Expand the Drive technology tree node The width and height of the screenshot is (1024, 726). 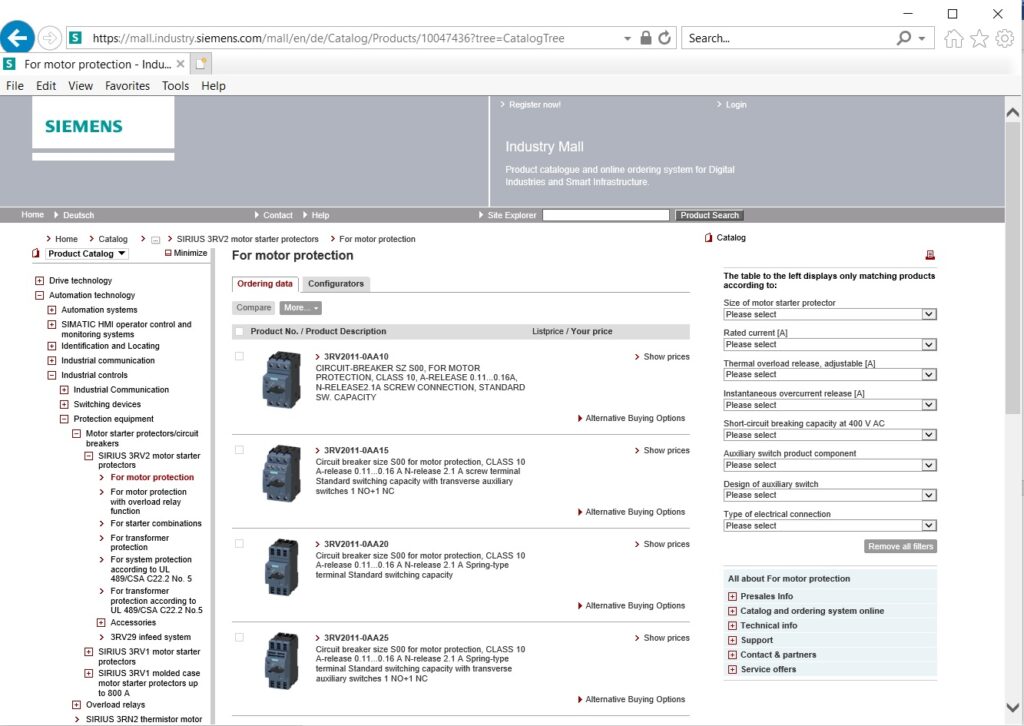[x=39, y=281]
